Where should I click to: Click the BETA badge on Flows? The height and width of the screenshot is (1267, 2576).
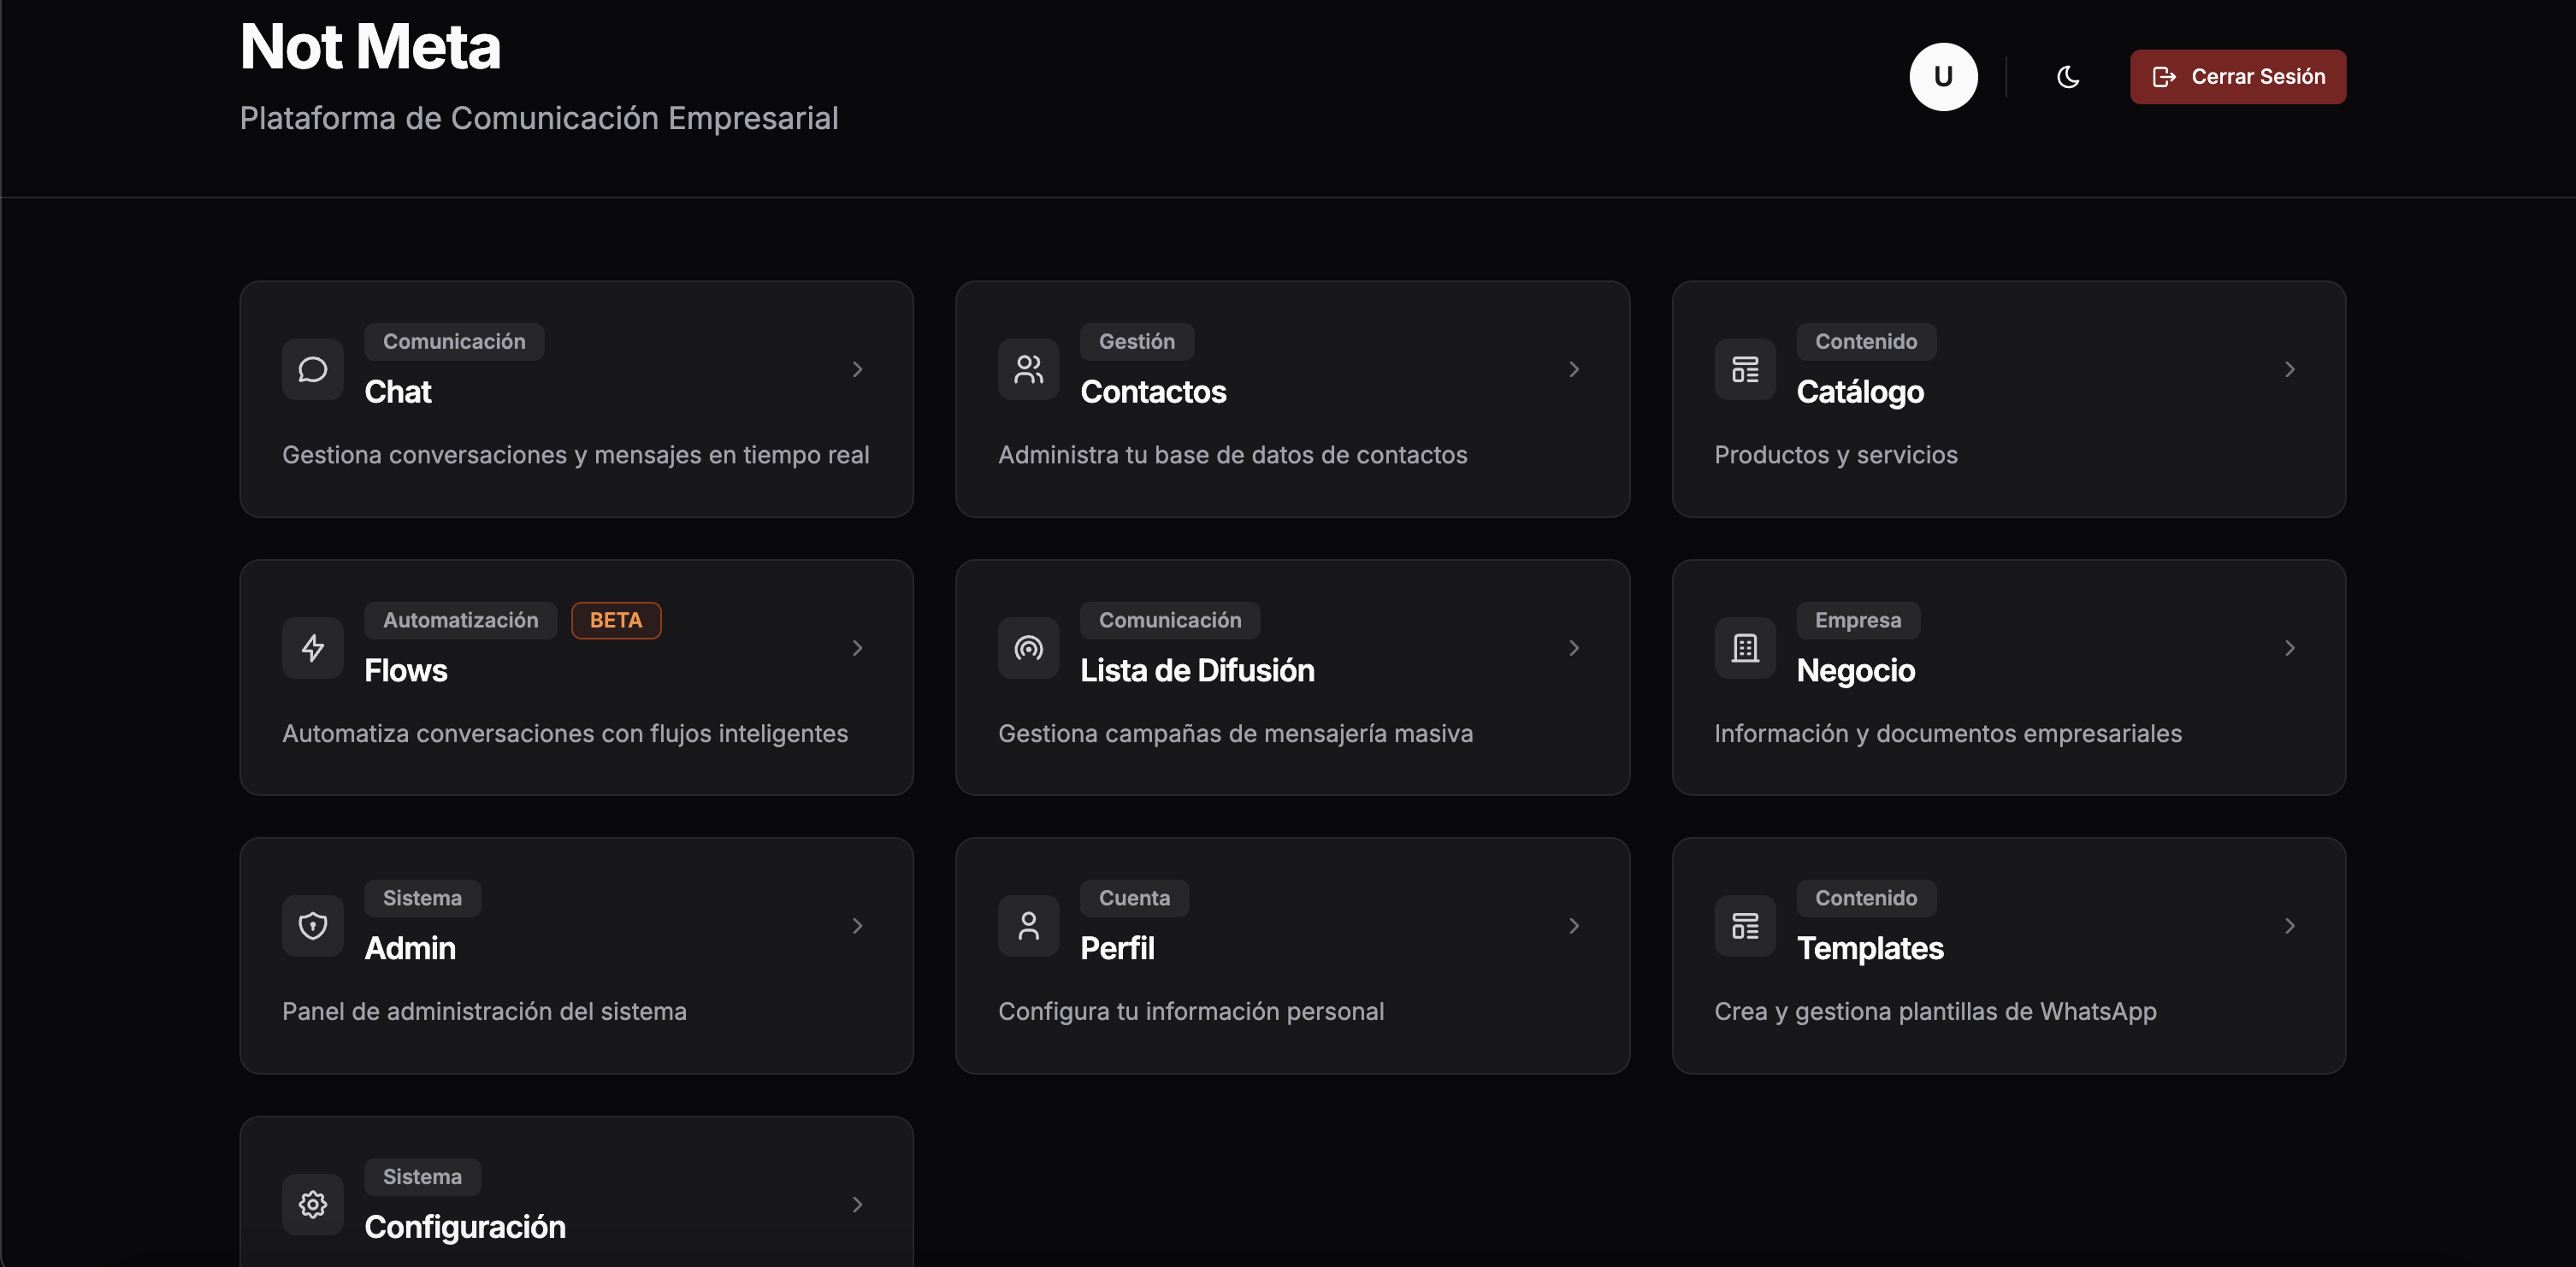[x=616, y=620]
